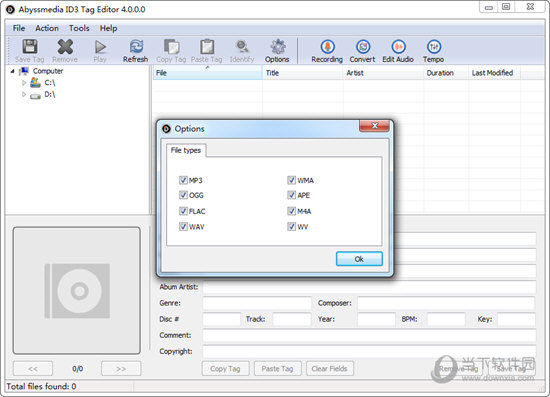The width and height of the screenshot is (550, 397).
Task: Close the Options dialog with red X
Action: point(374,126)
